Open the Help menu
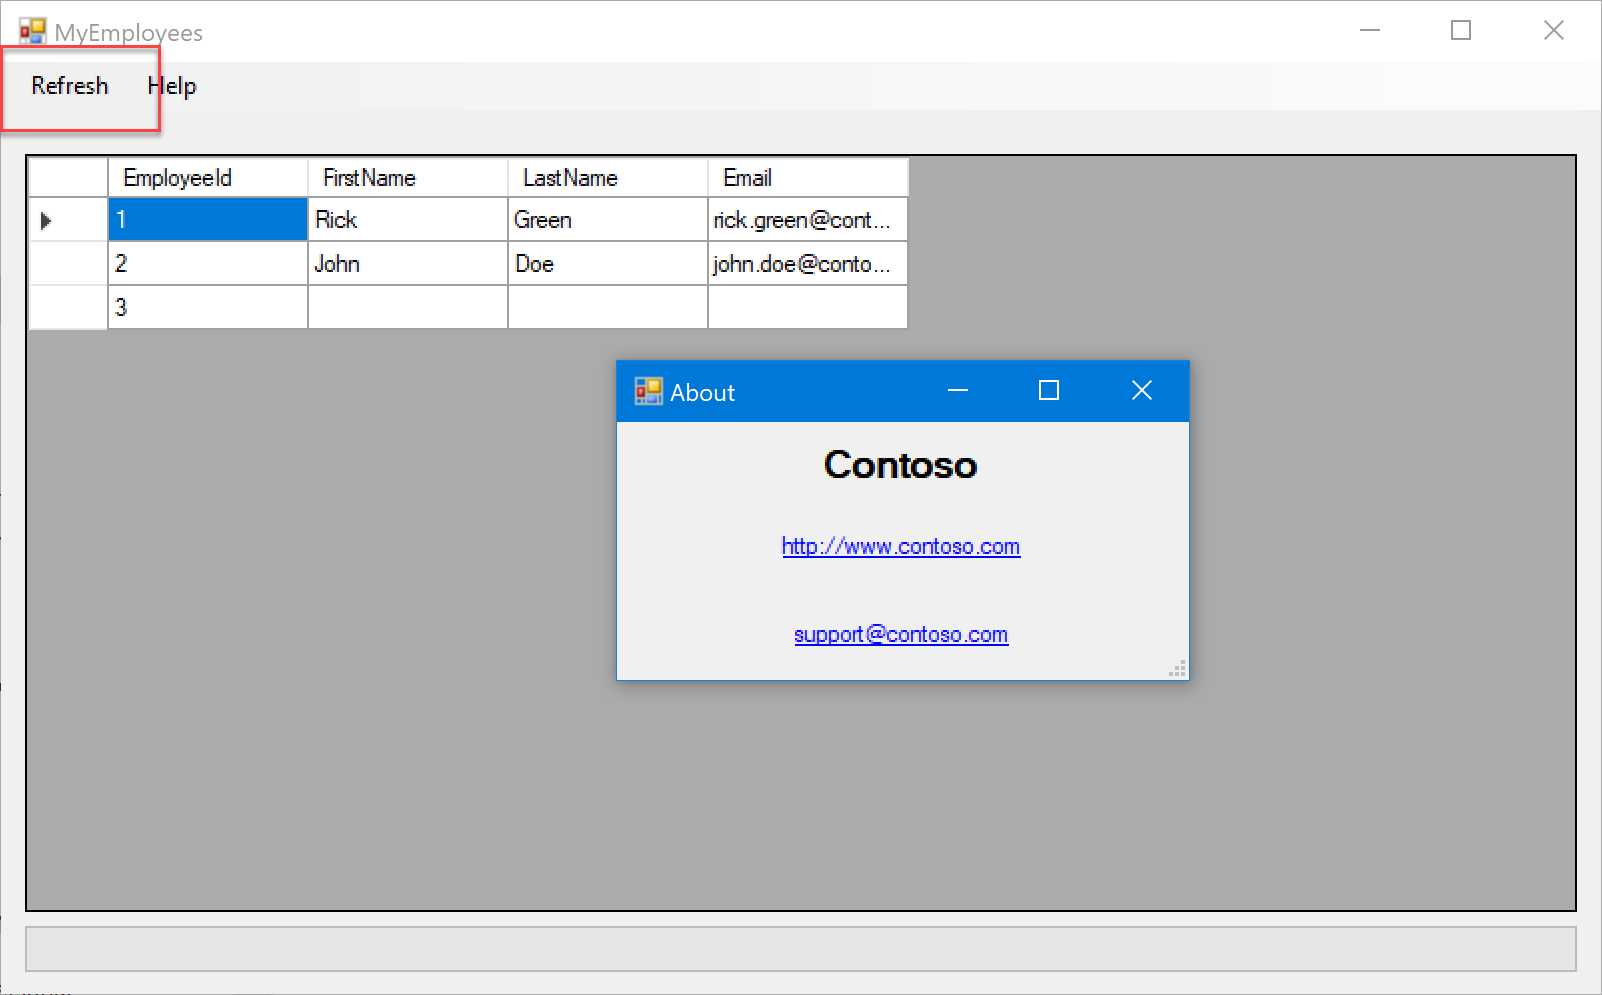 click(171, 85)
